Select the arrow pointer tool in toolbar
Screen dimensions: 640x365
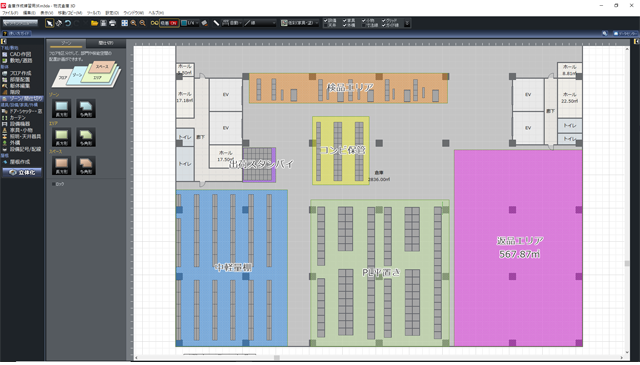[49, 23]
